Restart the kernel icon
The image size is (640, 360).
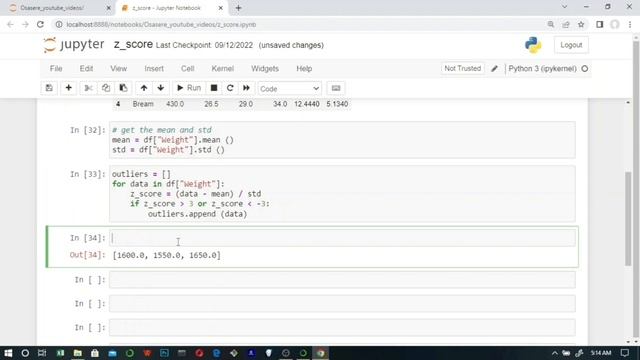230,88
